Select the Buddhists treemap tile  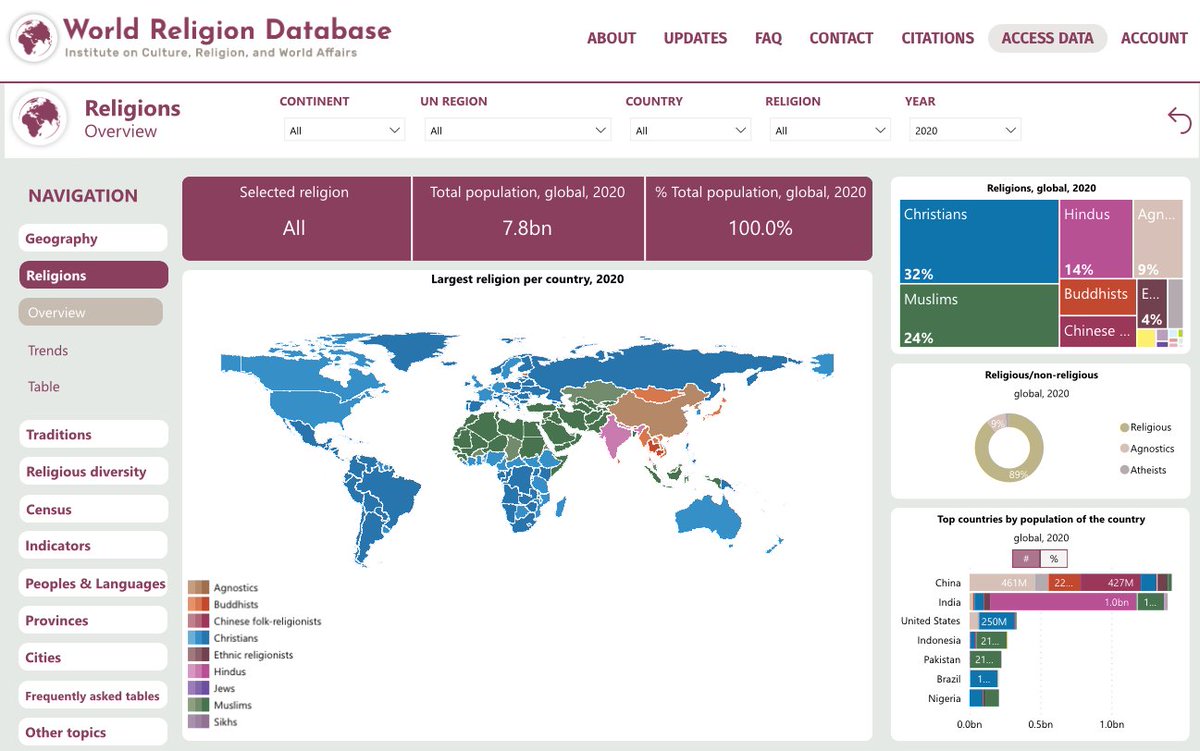(1098, 297)
